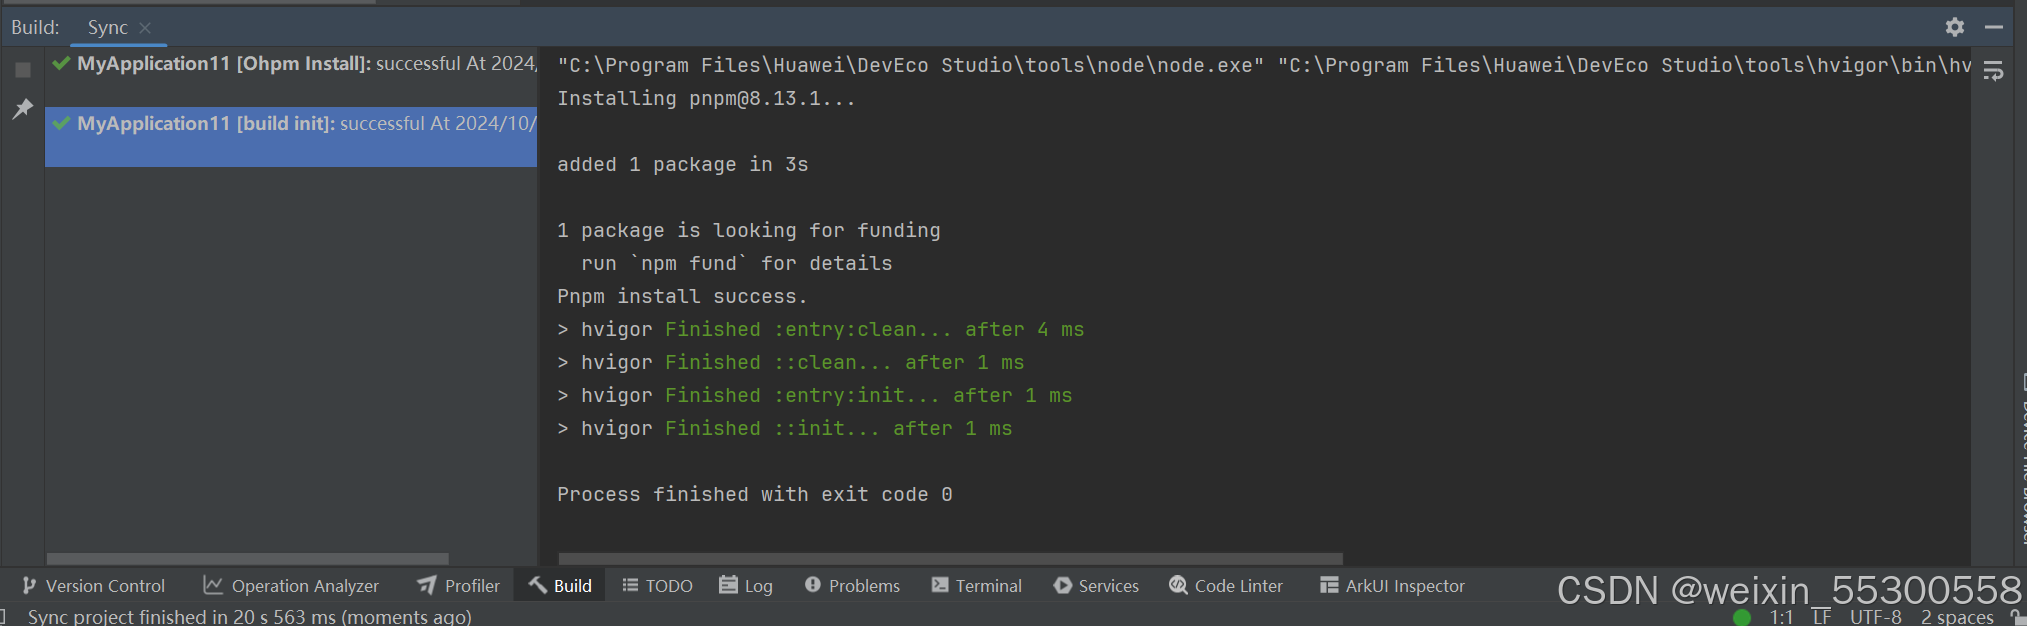Hide the build panel with the minimize dash
Screen dimensions: 2027x626
1994,27
